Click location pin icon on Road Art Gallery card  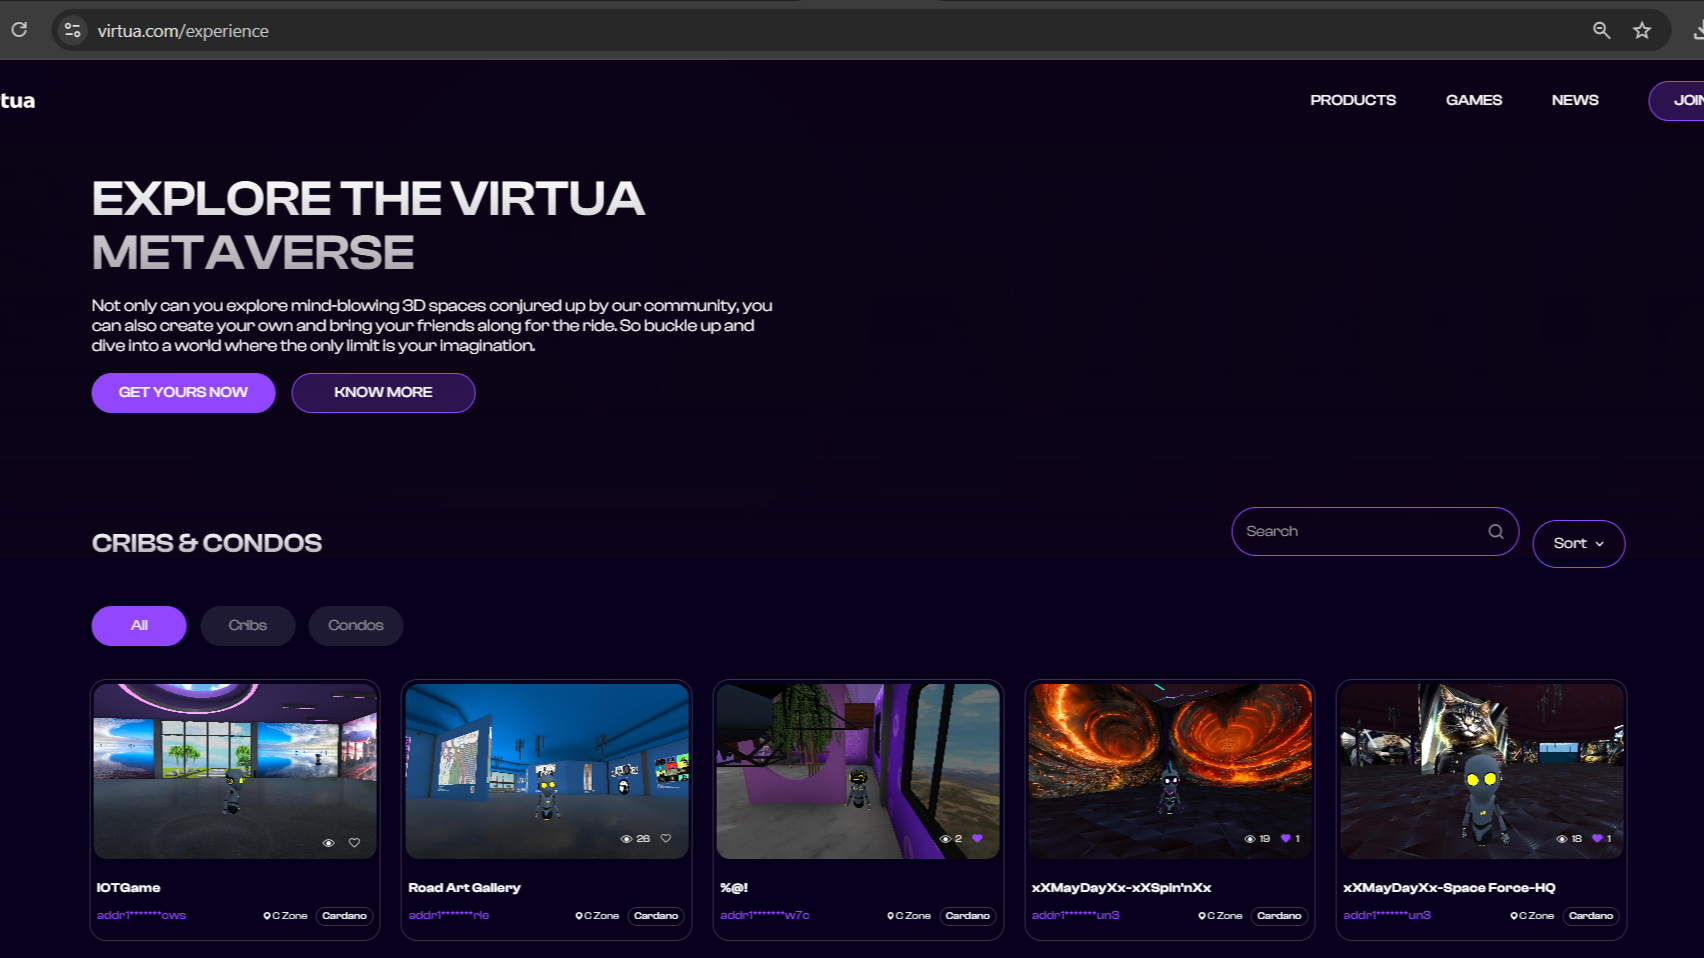tap(579, 916)
